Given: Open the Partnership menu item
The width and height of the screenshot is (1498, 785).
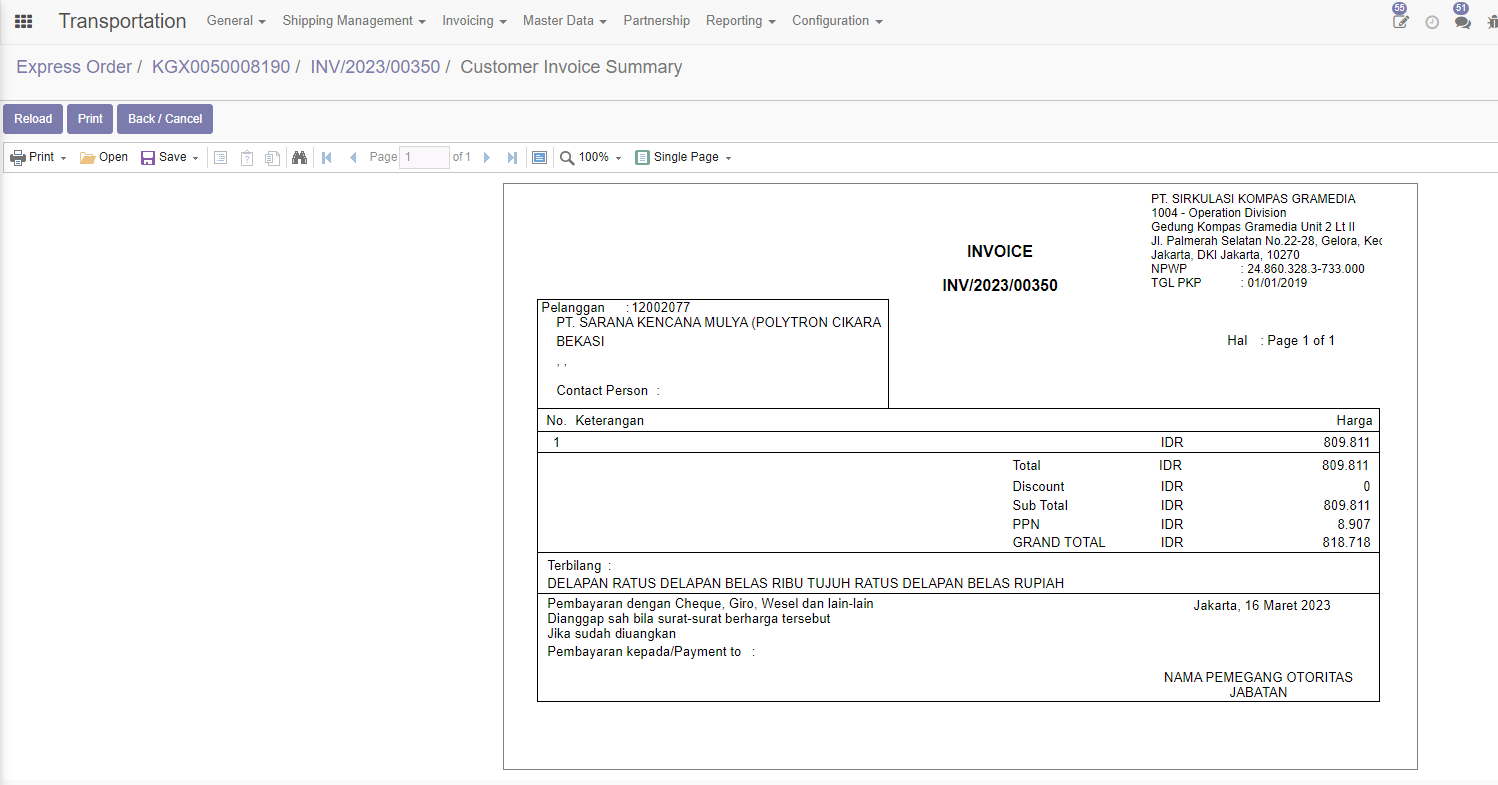Looking at the screenshot, I should point(656,21).
